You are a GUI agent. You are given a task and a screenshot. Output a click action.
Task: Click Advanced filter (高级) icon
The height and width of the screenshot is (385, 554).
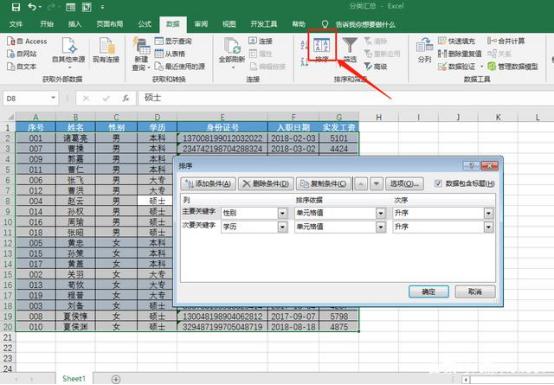(368, 66)
